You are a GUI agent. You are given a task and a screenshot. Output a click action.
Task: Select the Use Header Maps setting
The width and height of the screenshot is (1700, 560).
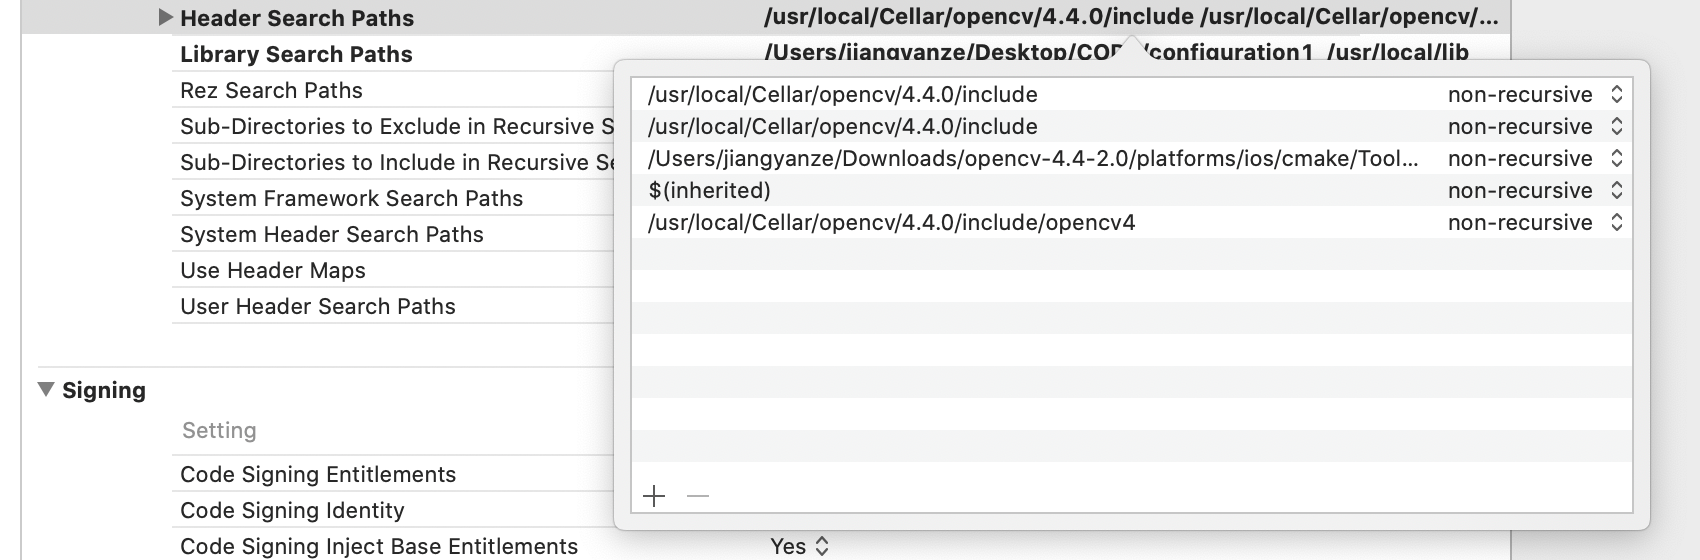[273, 270]
